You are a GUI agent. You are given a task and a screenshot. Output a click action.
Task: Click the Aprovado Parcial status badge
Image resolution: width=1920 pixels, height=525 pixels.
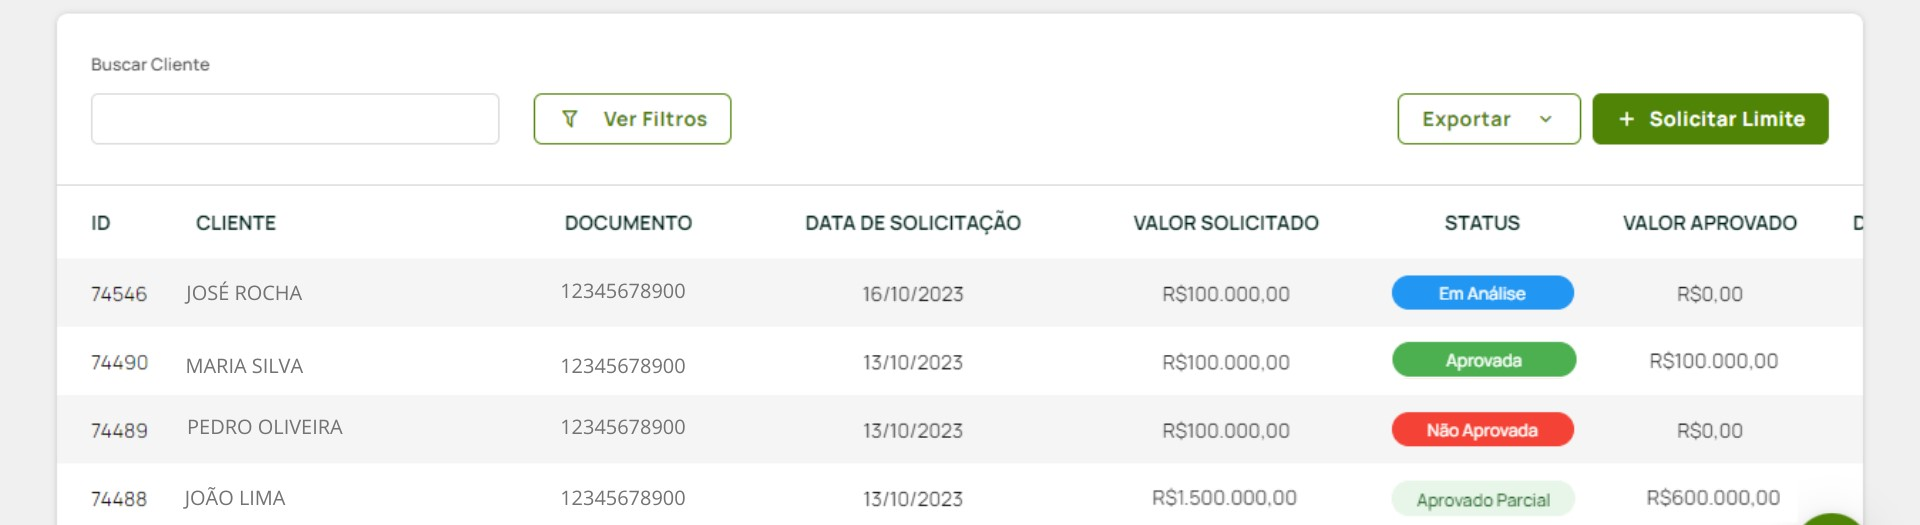[x=1483, y=499]
